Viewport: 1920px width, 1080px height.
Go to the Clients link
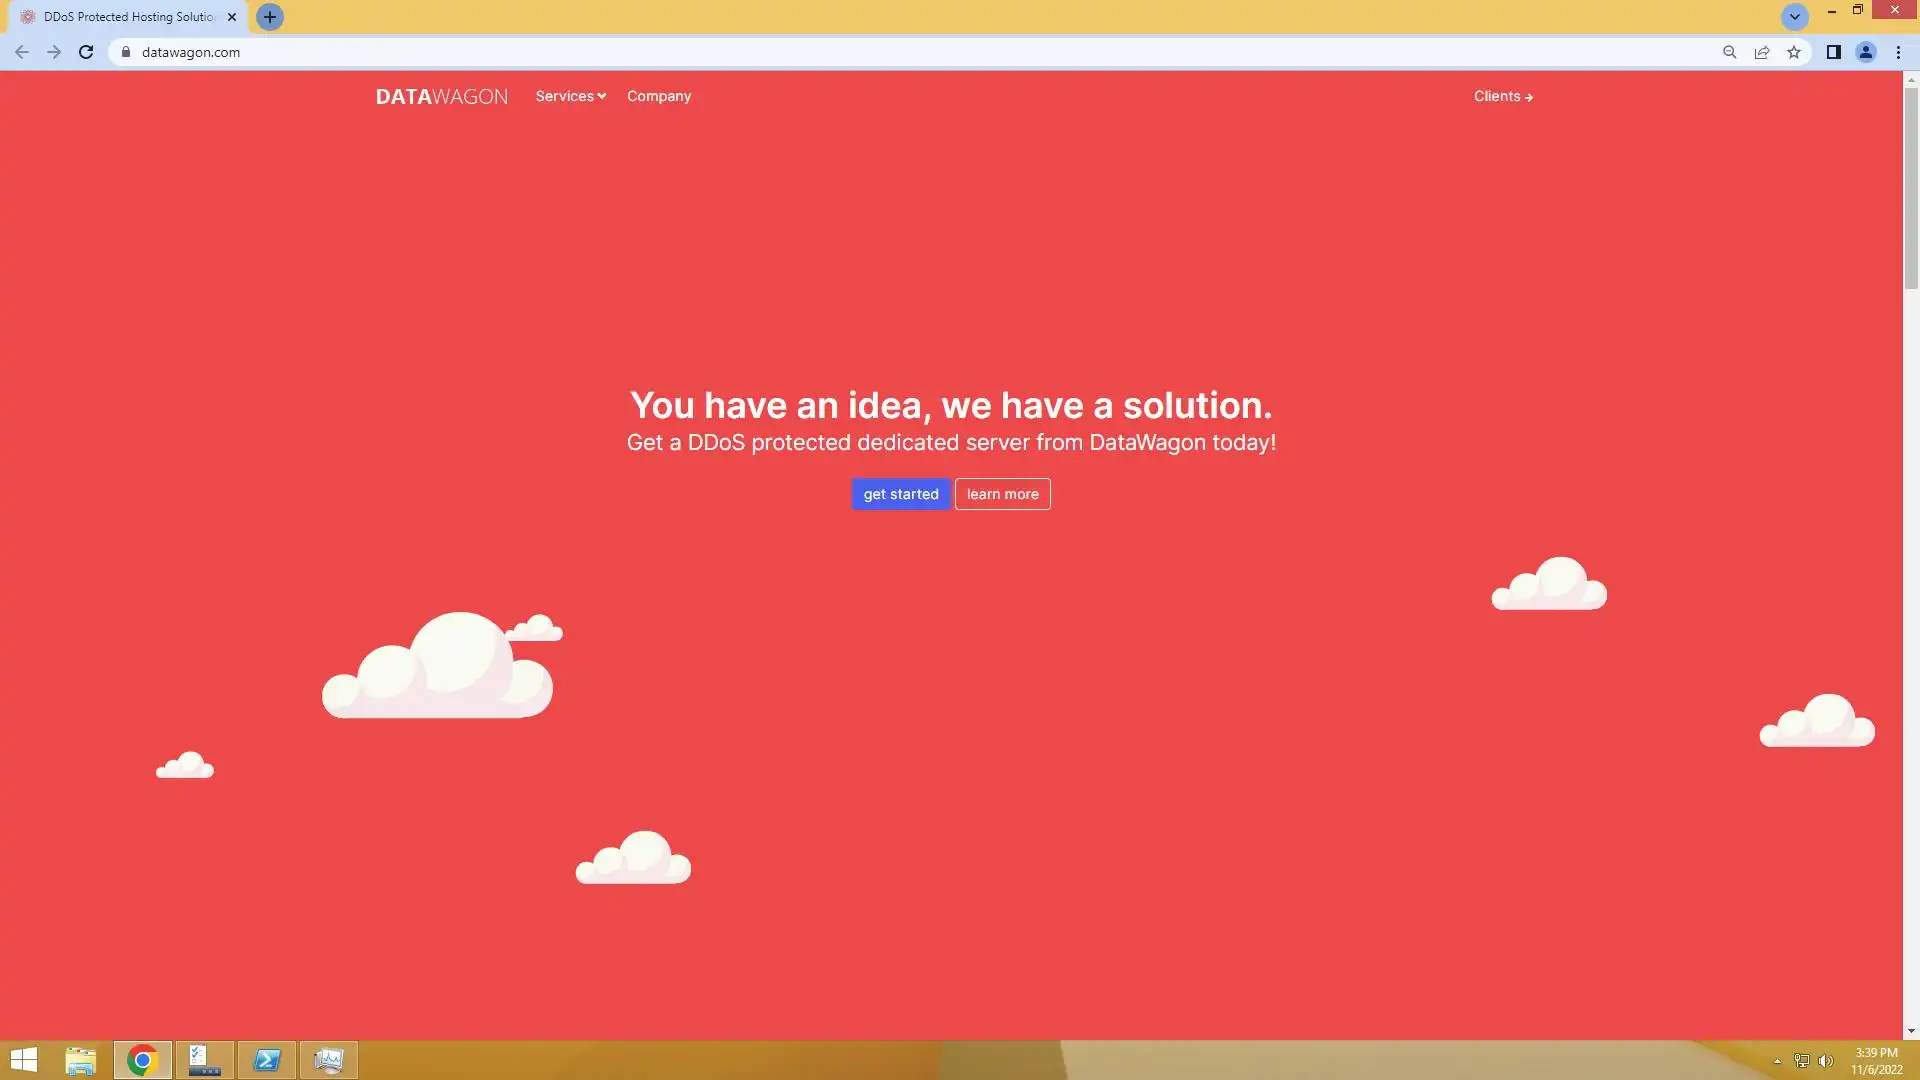(x=1502, y=96)
